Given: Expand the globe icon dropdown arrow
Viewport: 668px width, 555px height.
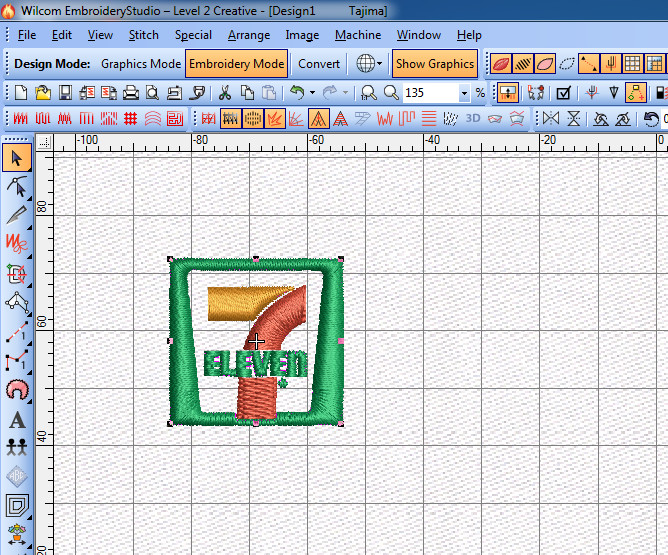Looking at the screenshot, I should (x=379, y=64).
